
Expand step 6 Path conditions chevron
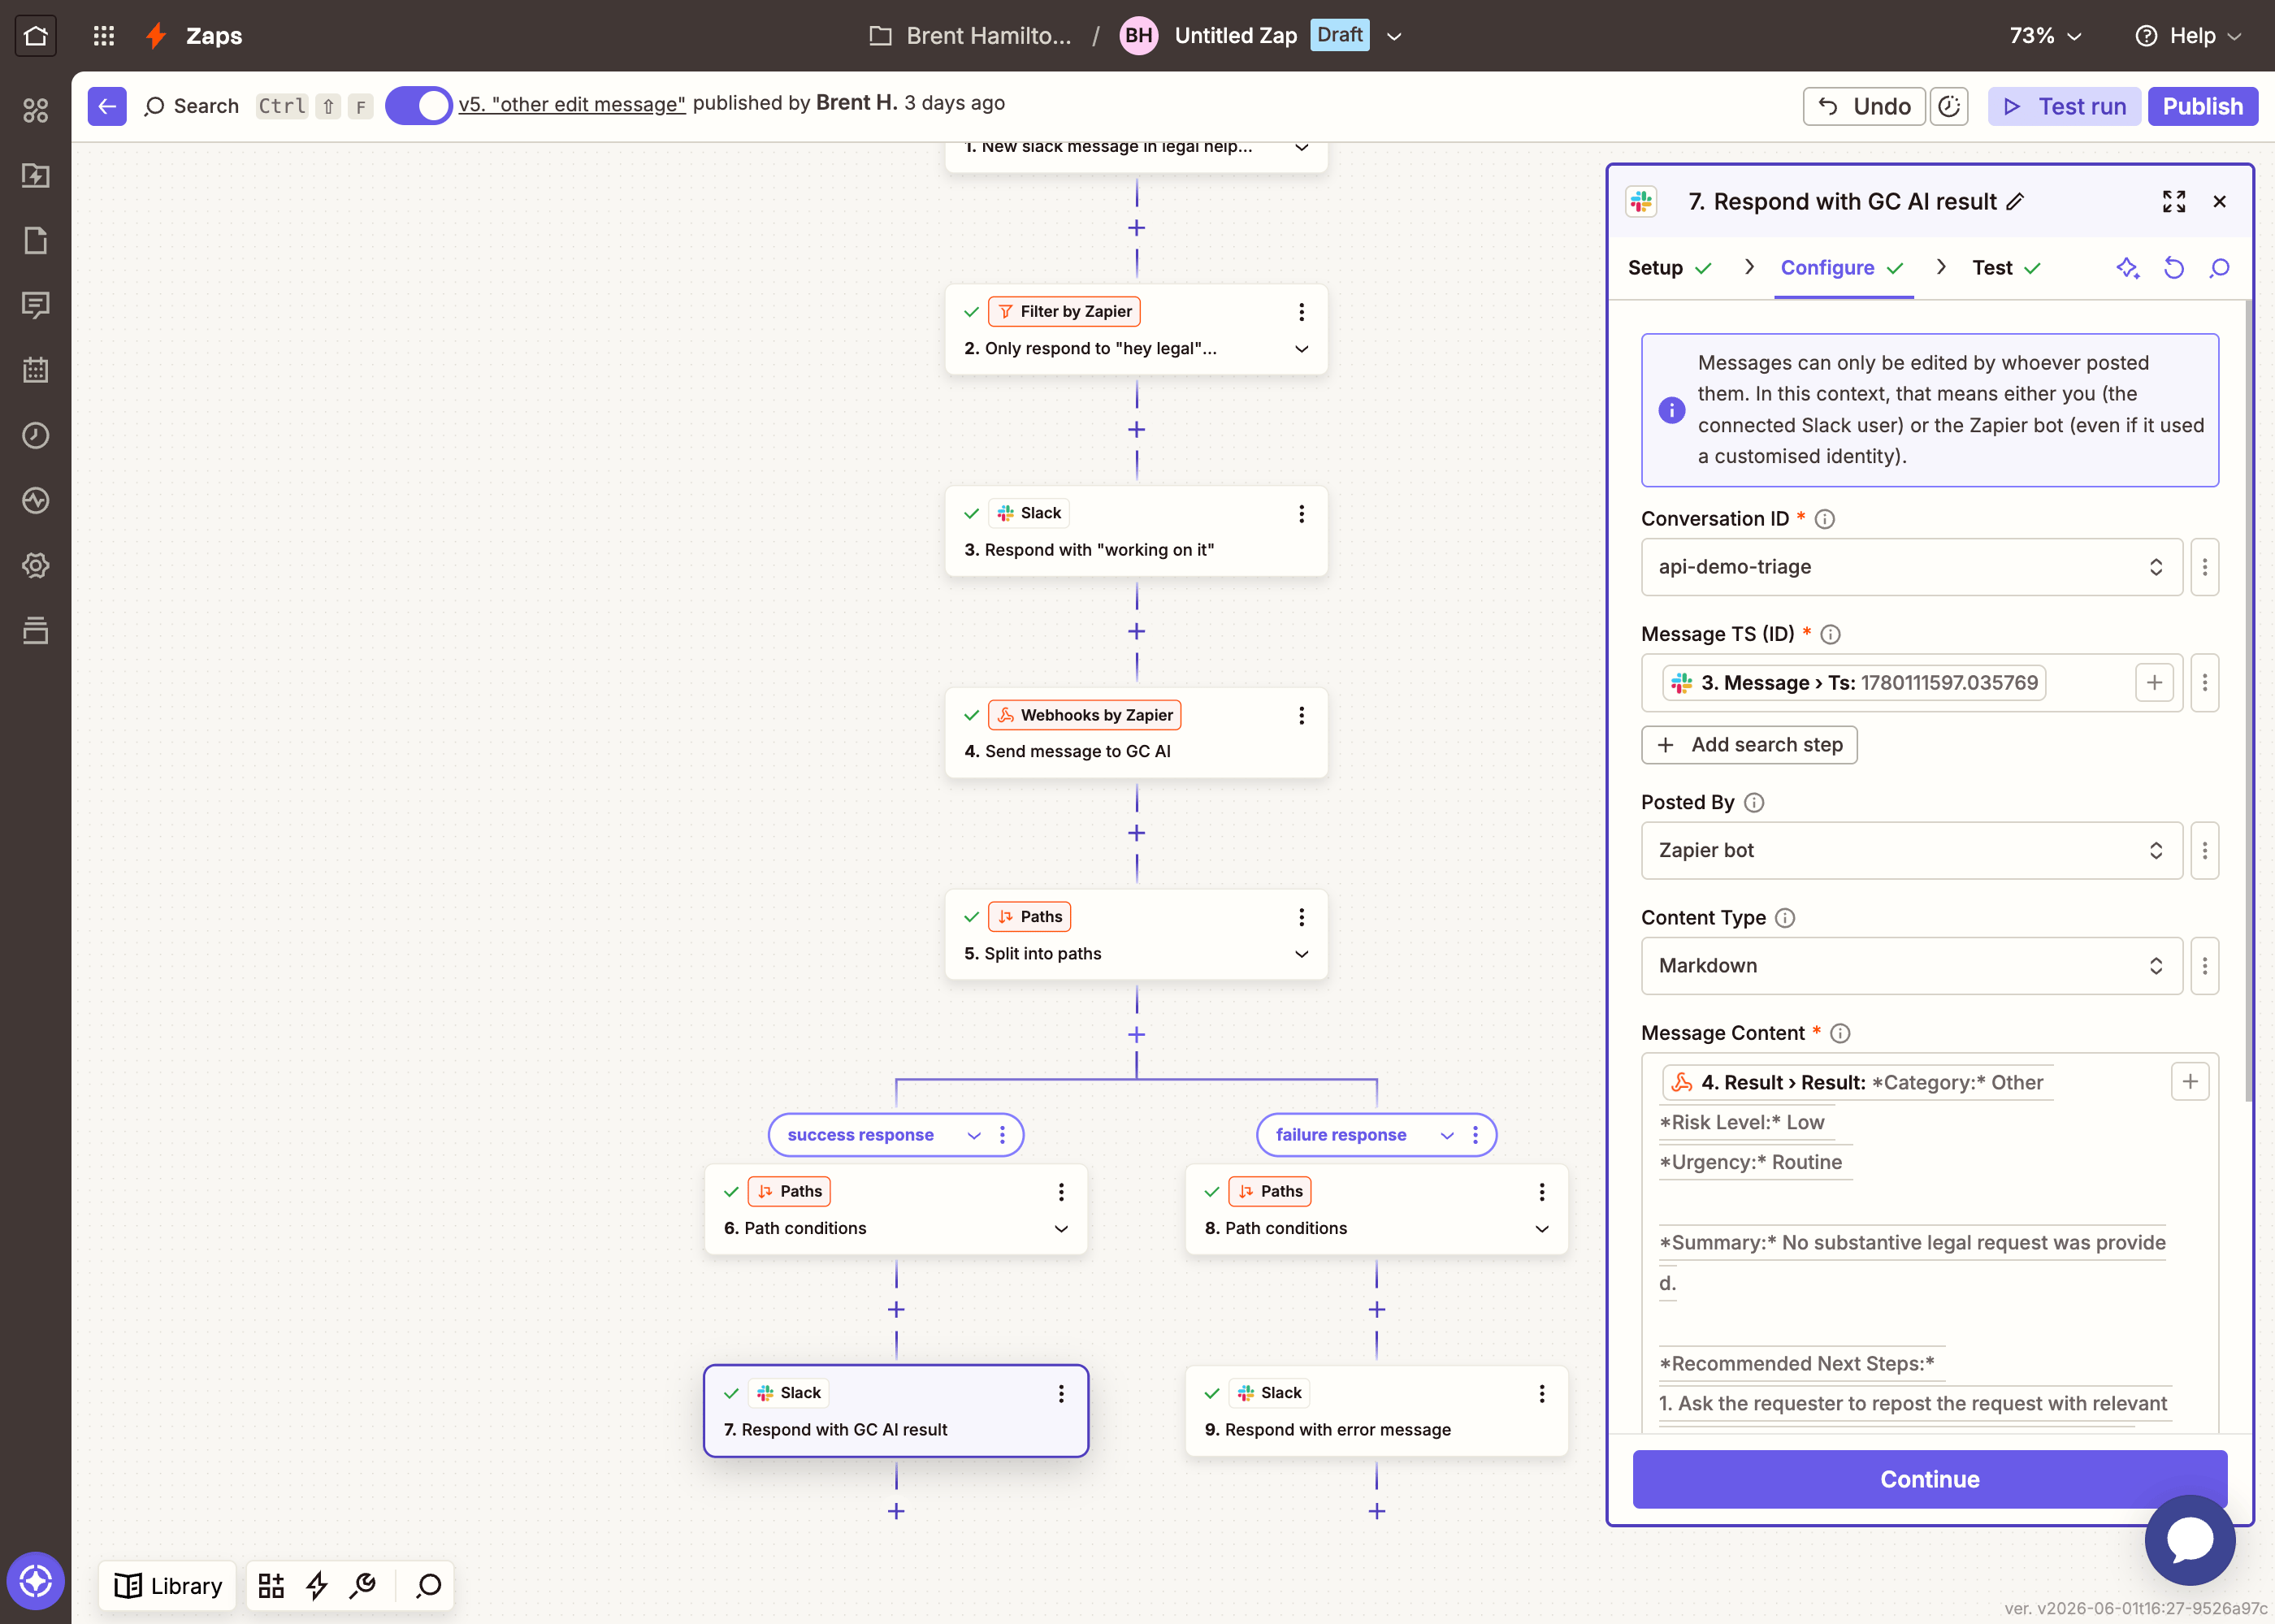(1061, 1228)
